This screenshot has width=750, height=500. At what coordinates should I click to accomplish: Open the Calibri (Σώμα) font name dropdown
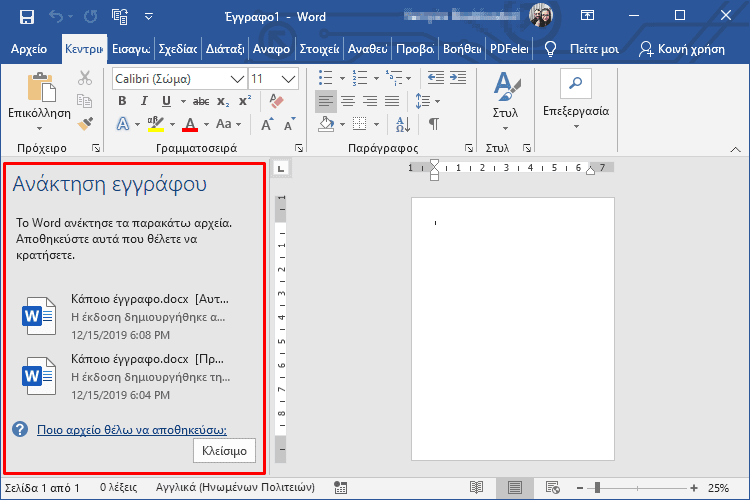pyautogui.click(x=237, y=79)
